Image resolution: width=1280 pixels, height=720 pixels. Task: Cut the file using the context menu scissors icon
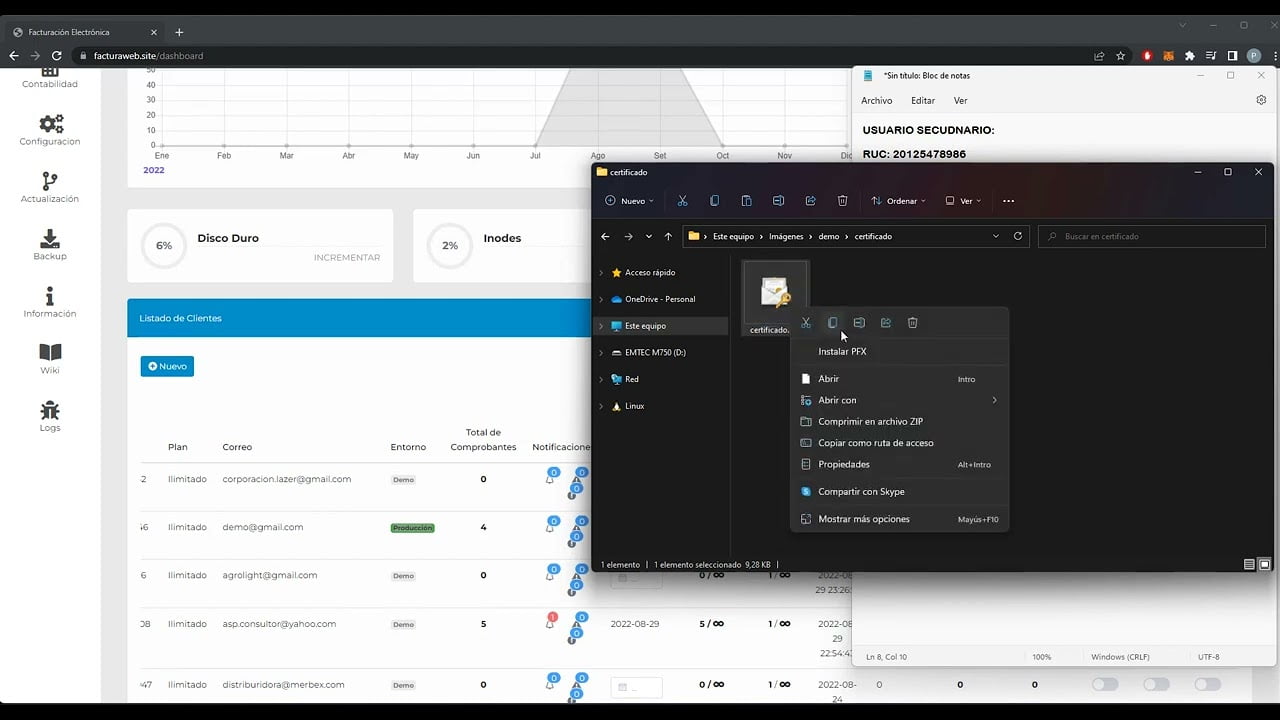[x=806, y=323]
